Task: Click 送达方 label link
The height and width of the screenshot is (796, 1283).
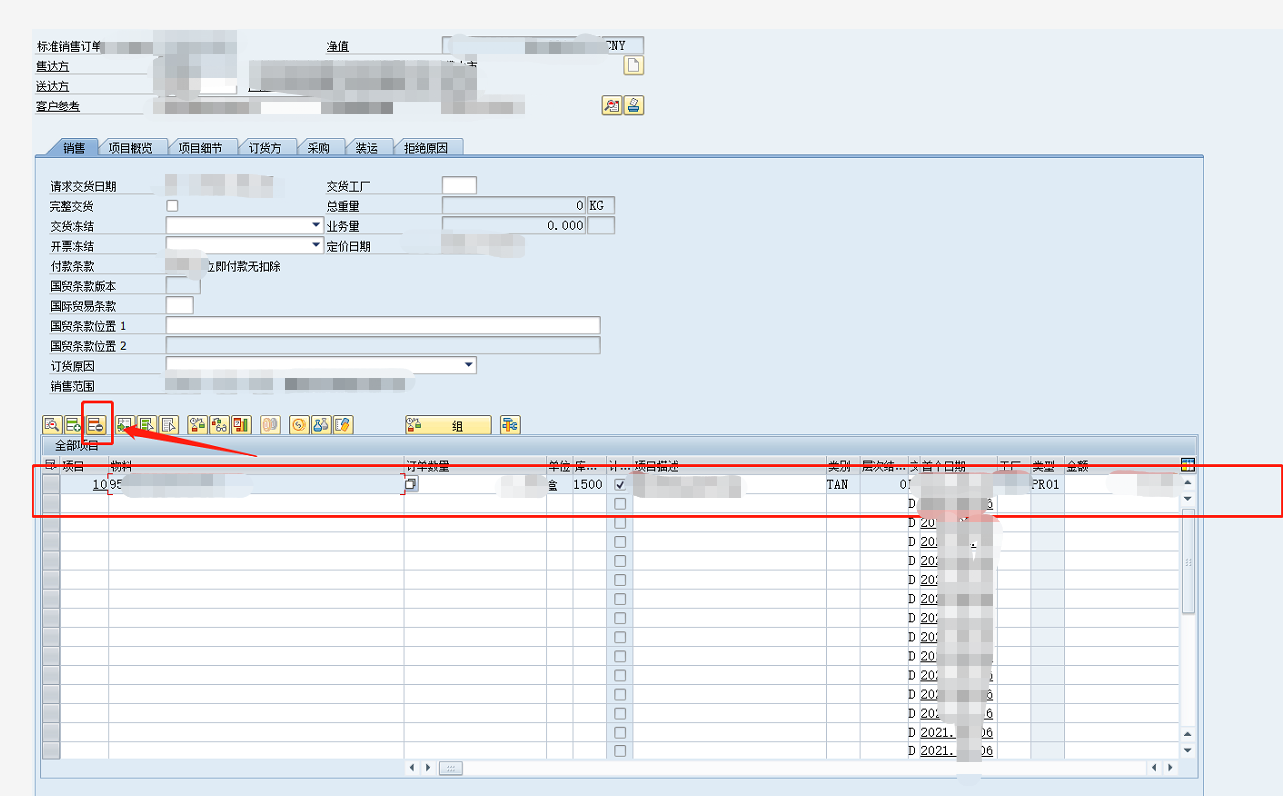Action: pyautogui.click(x=53, y=86)
